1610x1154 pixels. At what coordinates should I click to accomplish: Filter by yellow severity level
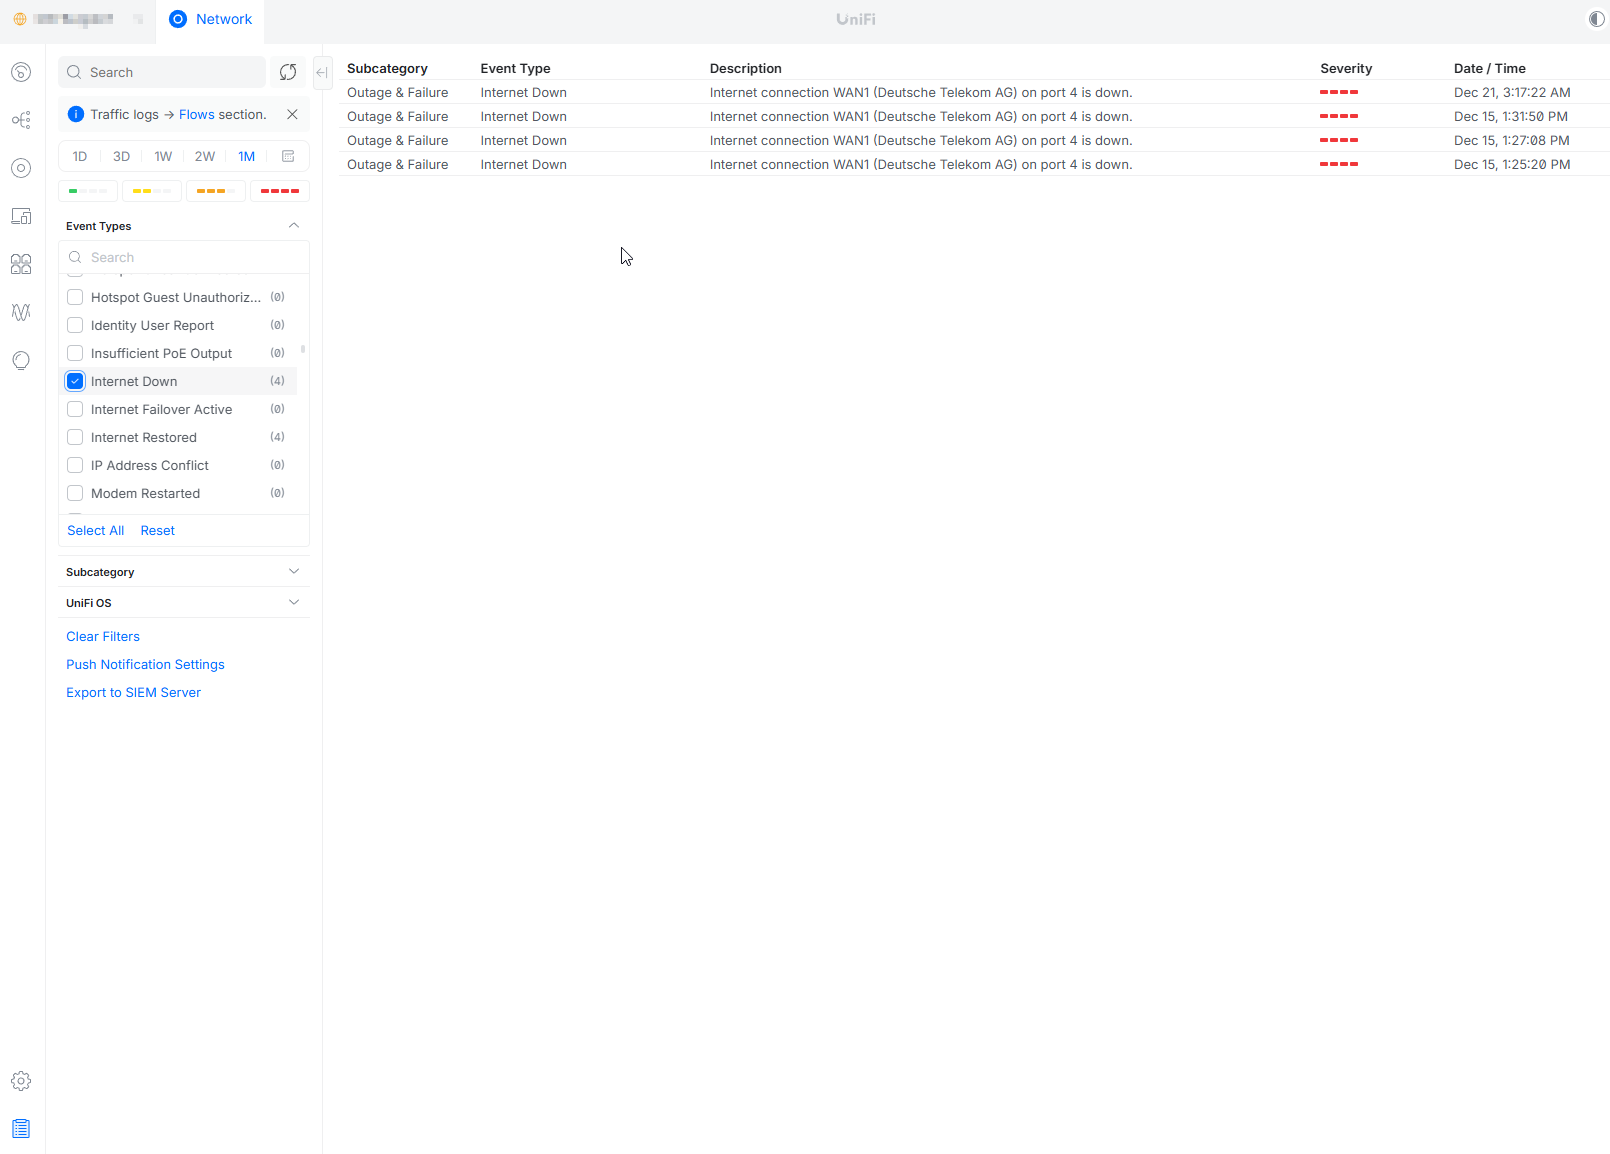[x=152, y=191]
